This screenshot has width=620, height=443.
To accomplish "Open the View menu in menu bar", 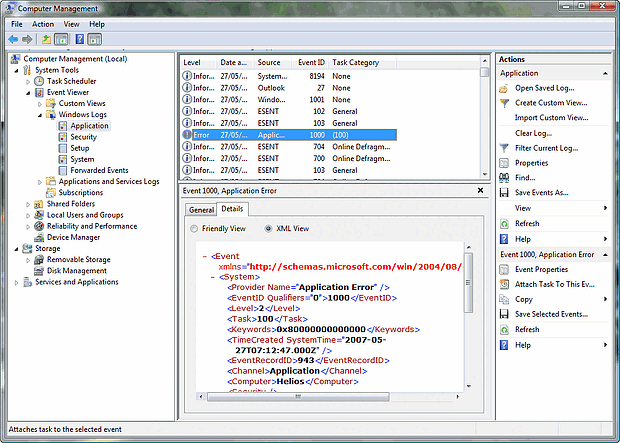I will pos(71,24).
